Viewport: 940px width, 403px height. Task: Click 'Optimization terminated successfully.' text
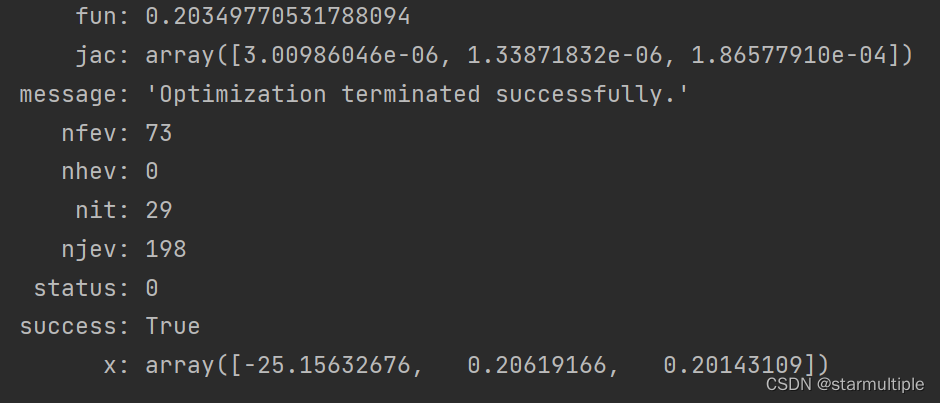(x=418, y=95)
